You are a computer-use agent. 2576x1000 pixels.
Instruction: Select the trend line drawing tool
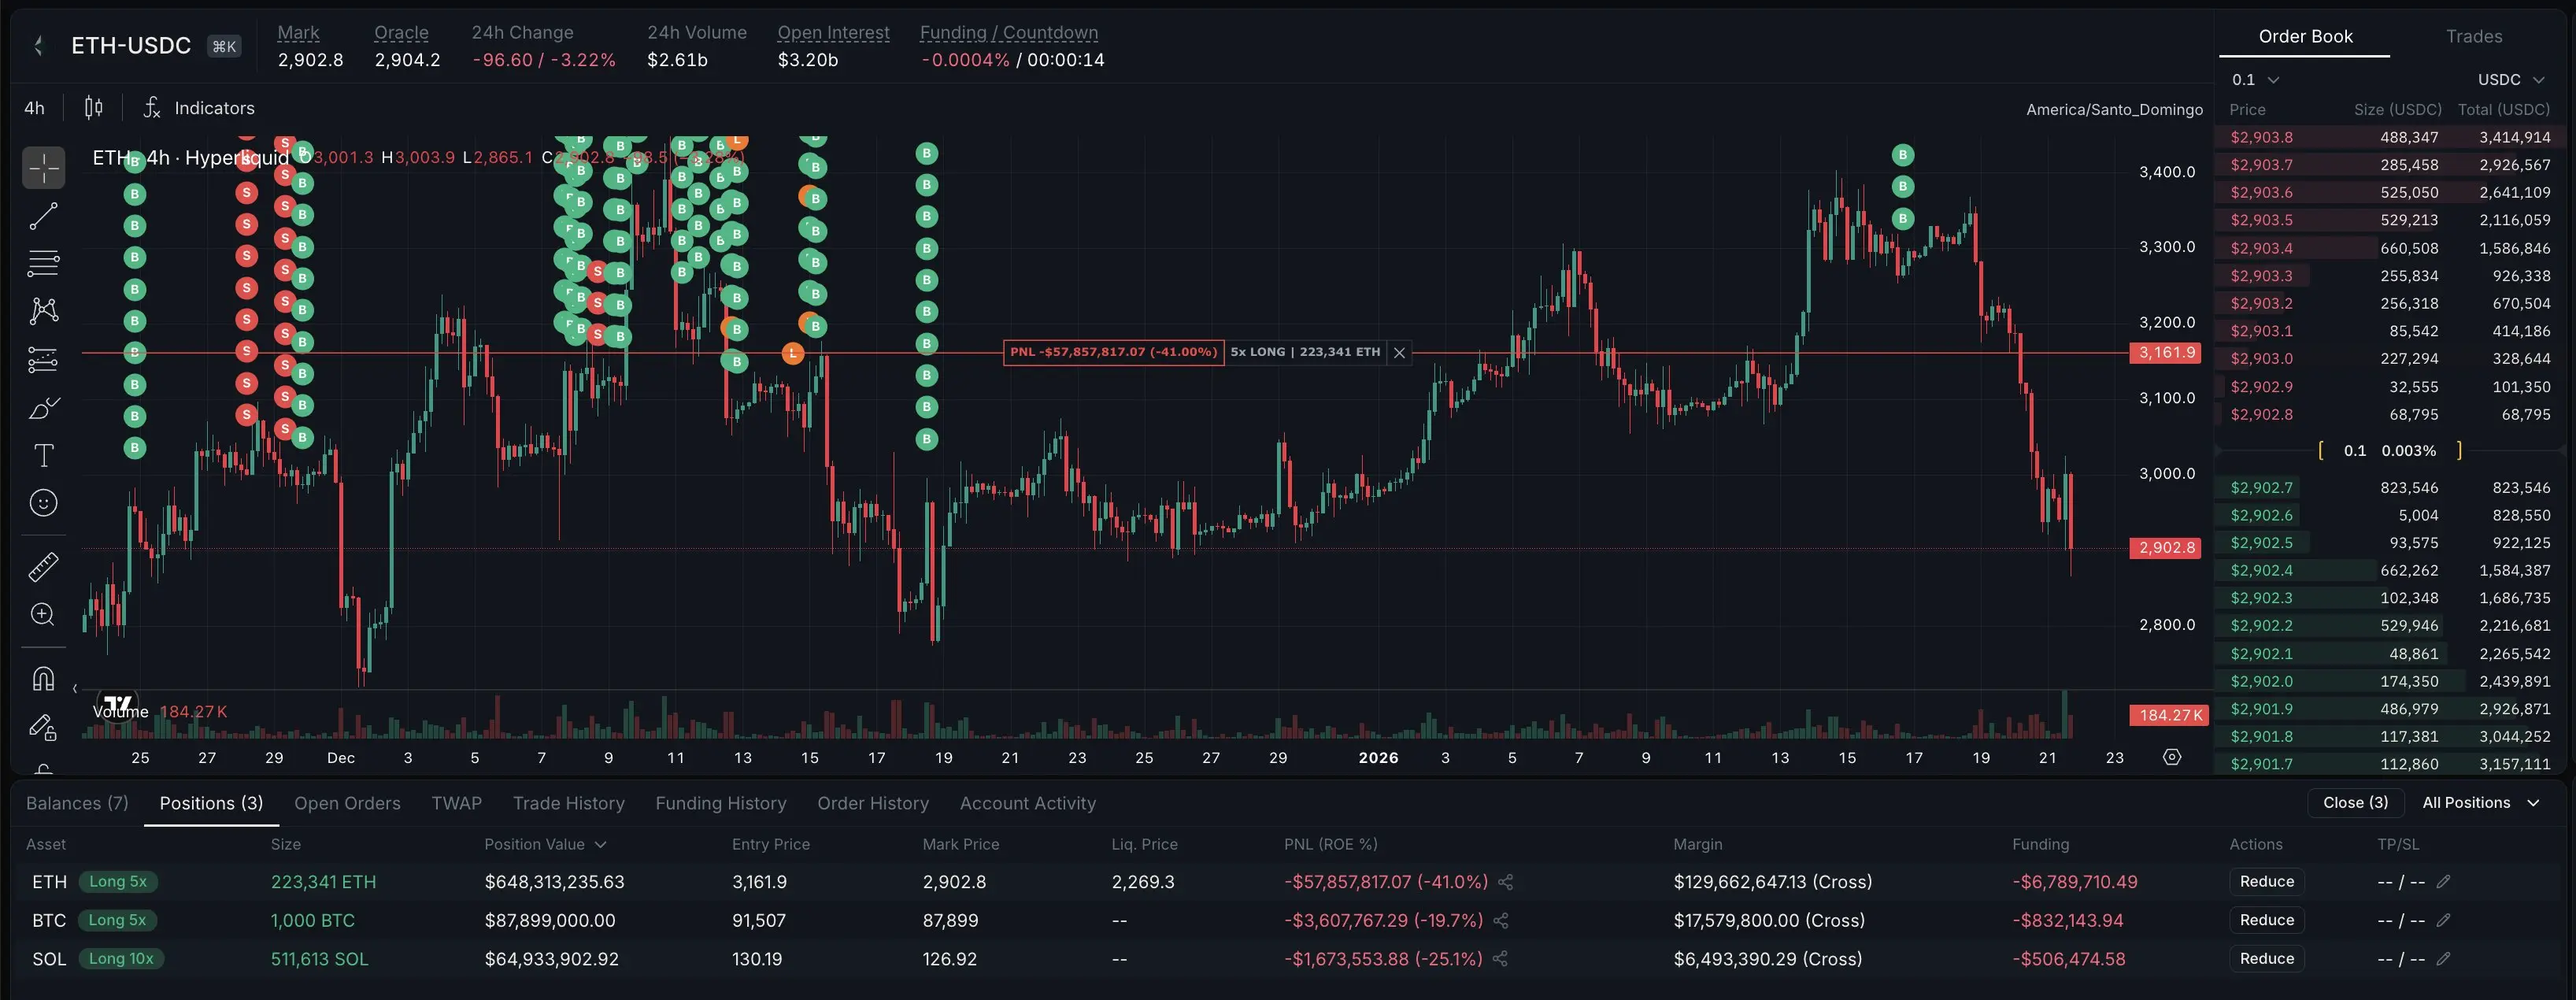pyautogui.click(x=43, y=216)
